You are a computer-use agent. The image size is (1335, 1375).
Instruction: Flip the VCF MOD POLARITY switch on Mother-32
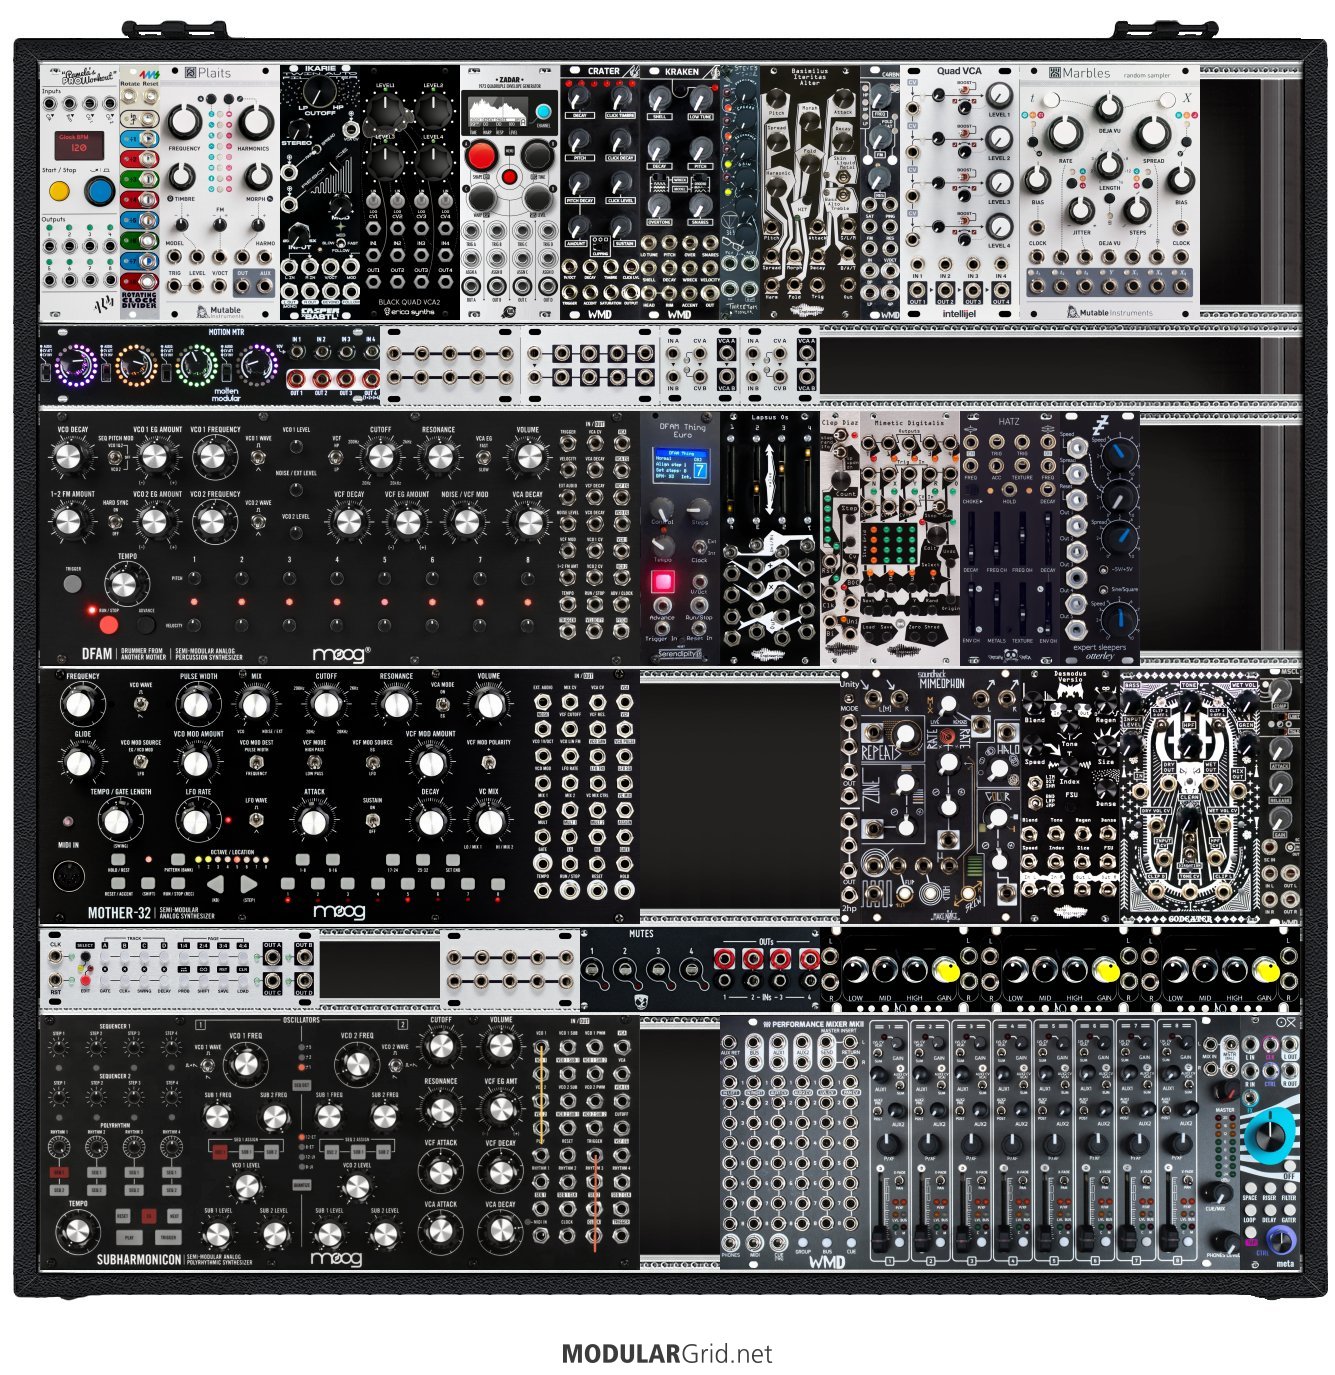click(489, 762)
